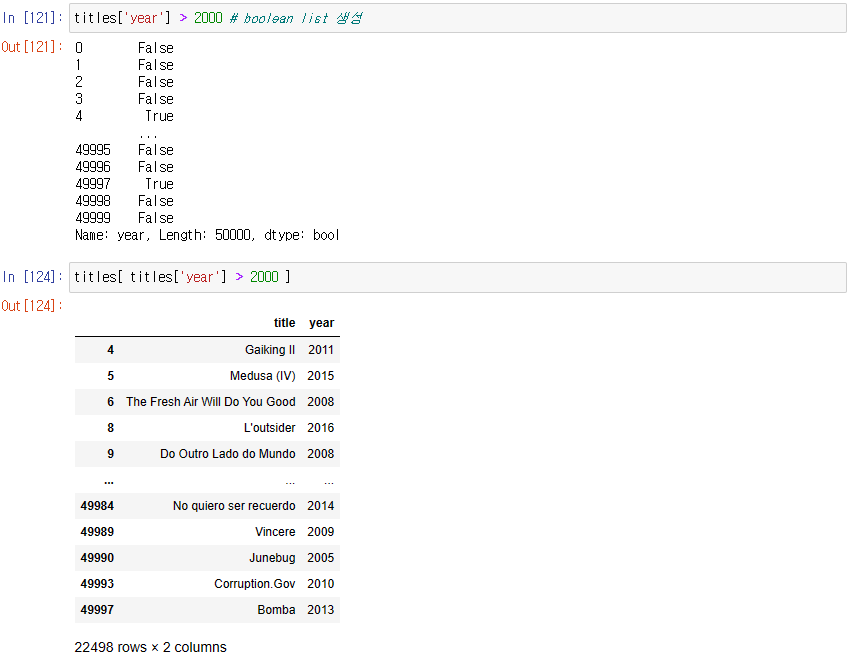The image size is (855, 667).
Task: Select 'No quiero ser recuerdo' cell
Action: coord(234,506)
